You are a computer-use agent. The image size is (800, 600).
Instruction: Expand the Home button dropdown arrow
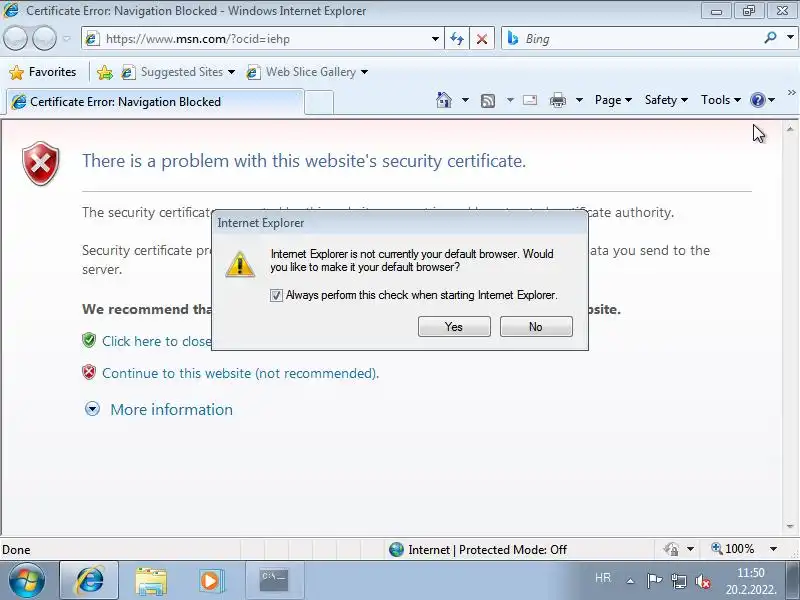coord(465,100)
